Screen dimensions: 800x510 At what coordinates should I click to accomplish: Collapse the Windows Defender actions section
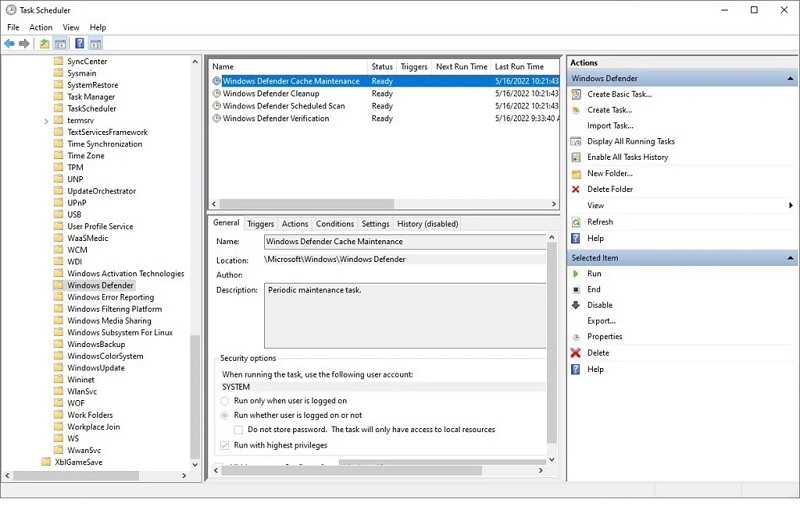[790, 79]
